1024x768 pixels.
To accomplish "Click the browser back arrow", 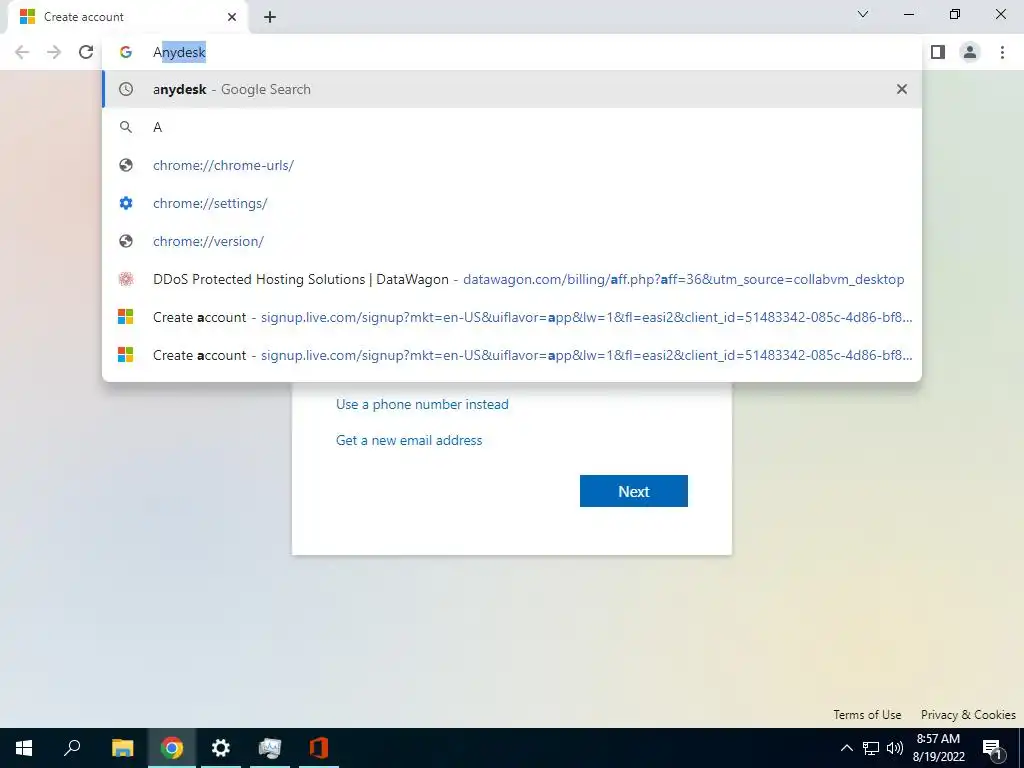I will (22, 52).
